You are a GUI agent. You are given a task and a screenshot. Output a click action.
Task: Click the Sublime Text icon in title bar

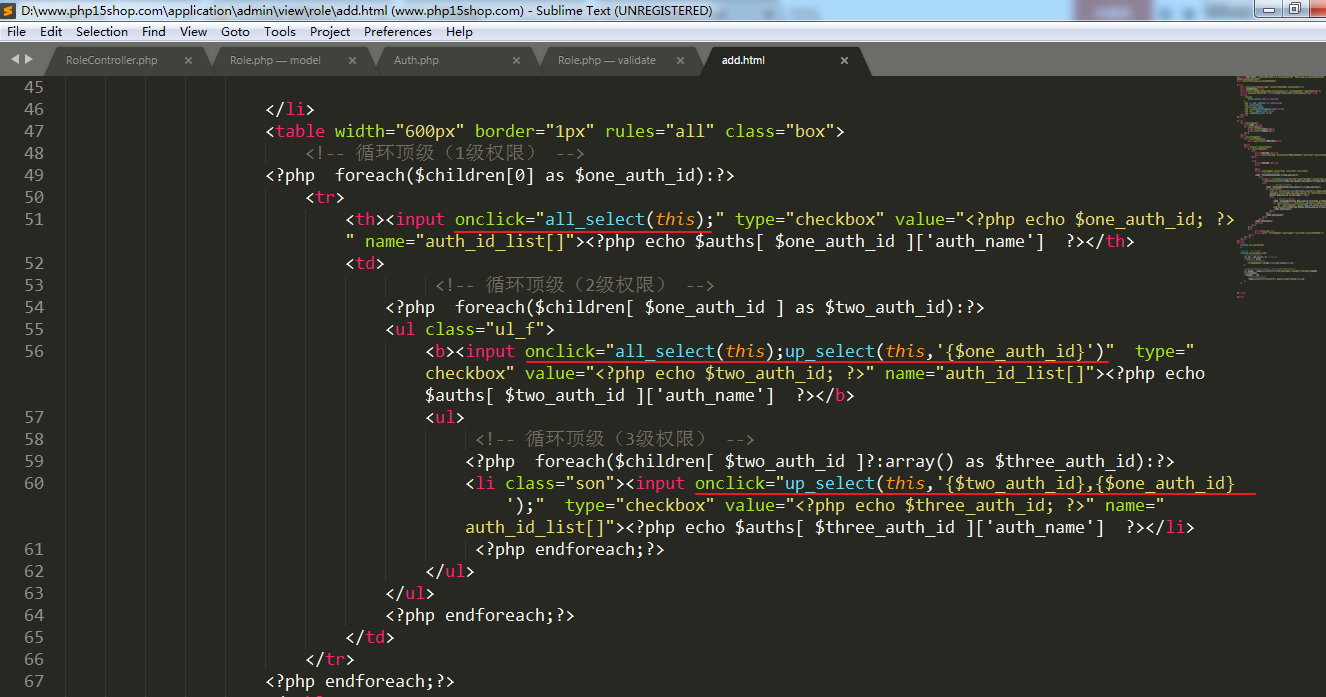click(x=10, y=11)
